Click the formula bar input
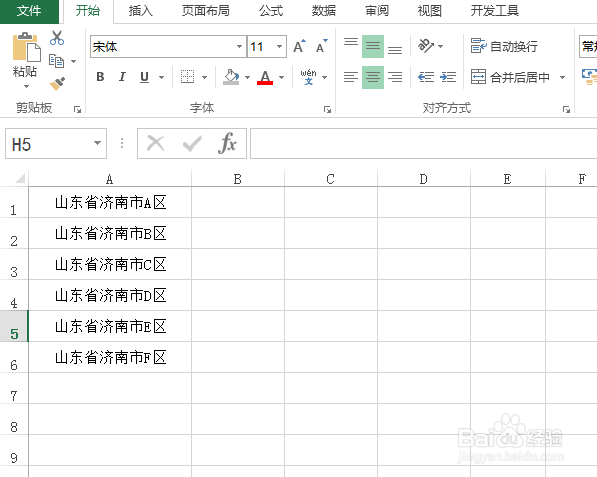This screenshot has height=477, width=597. click(x=423, y=143)
